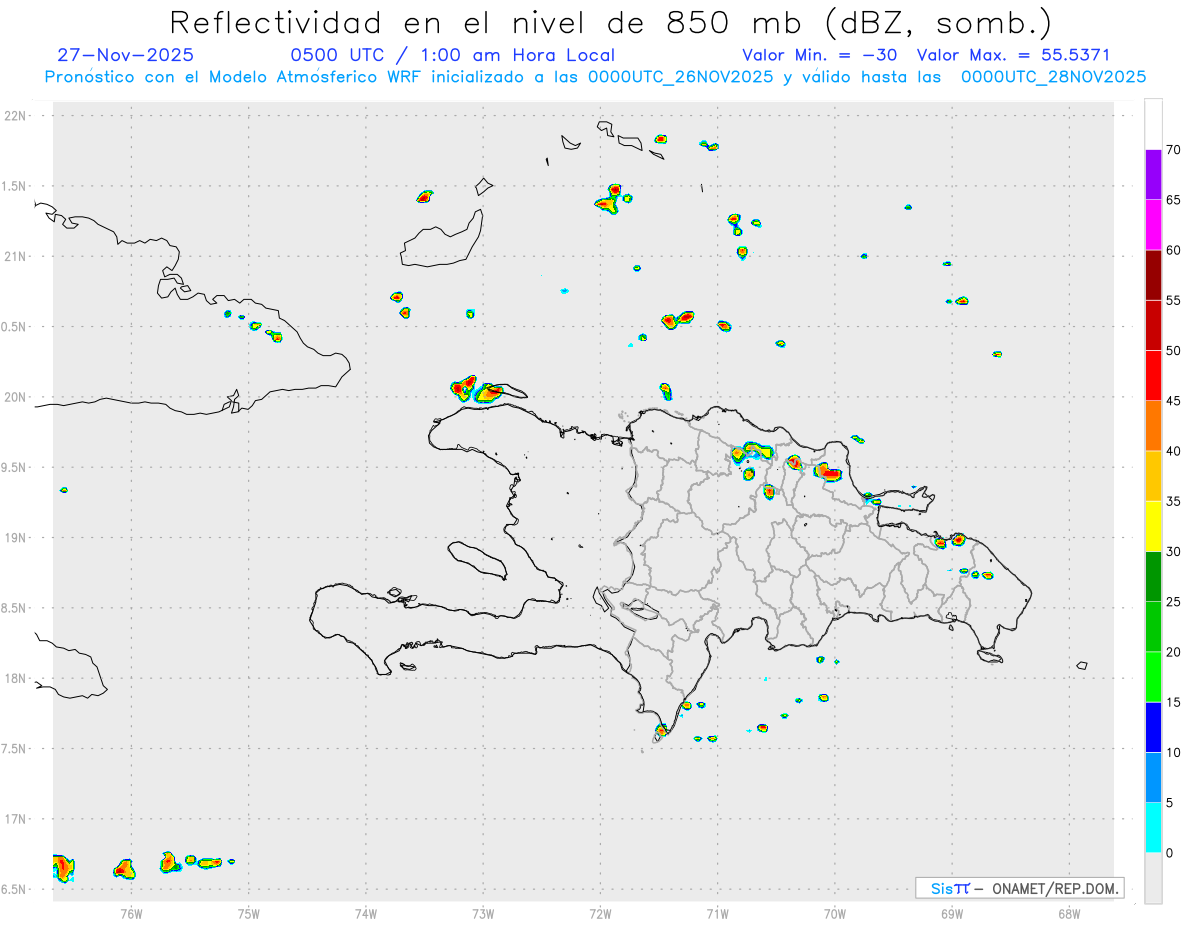Click the latitude axis label '7.5N'
The height and width of the screenshot is (927, 1200).
[15, 749]
